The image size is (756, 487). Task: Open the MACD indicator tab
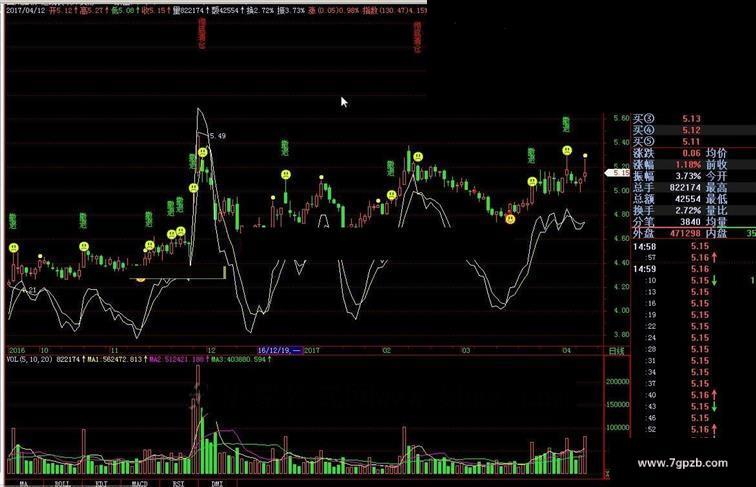(140, 483)
